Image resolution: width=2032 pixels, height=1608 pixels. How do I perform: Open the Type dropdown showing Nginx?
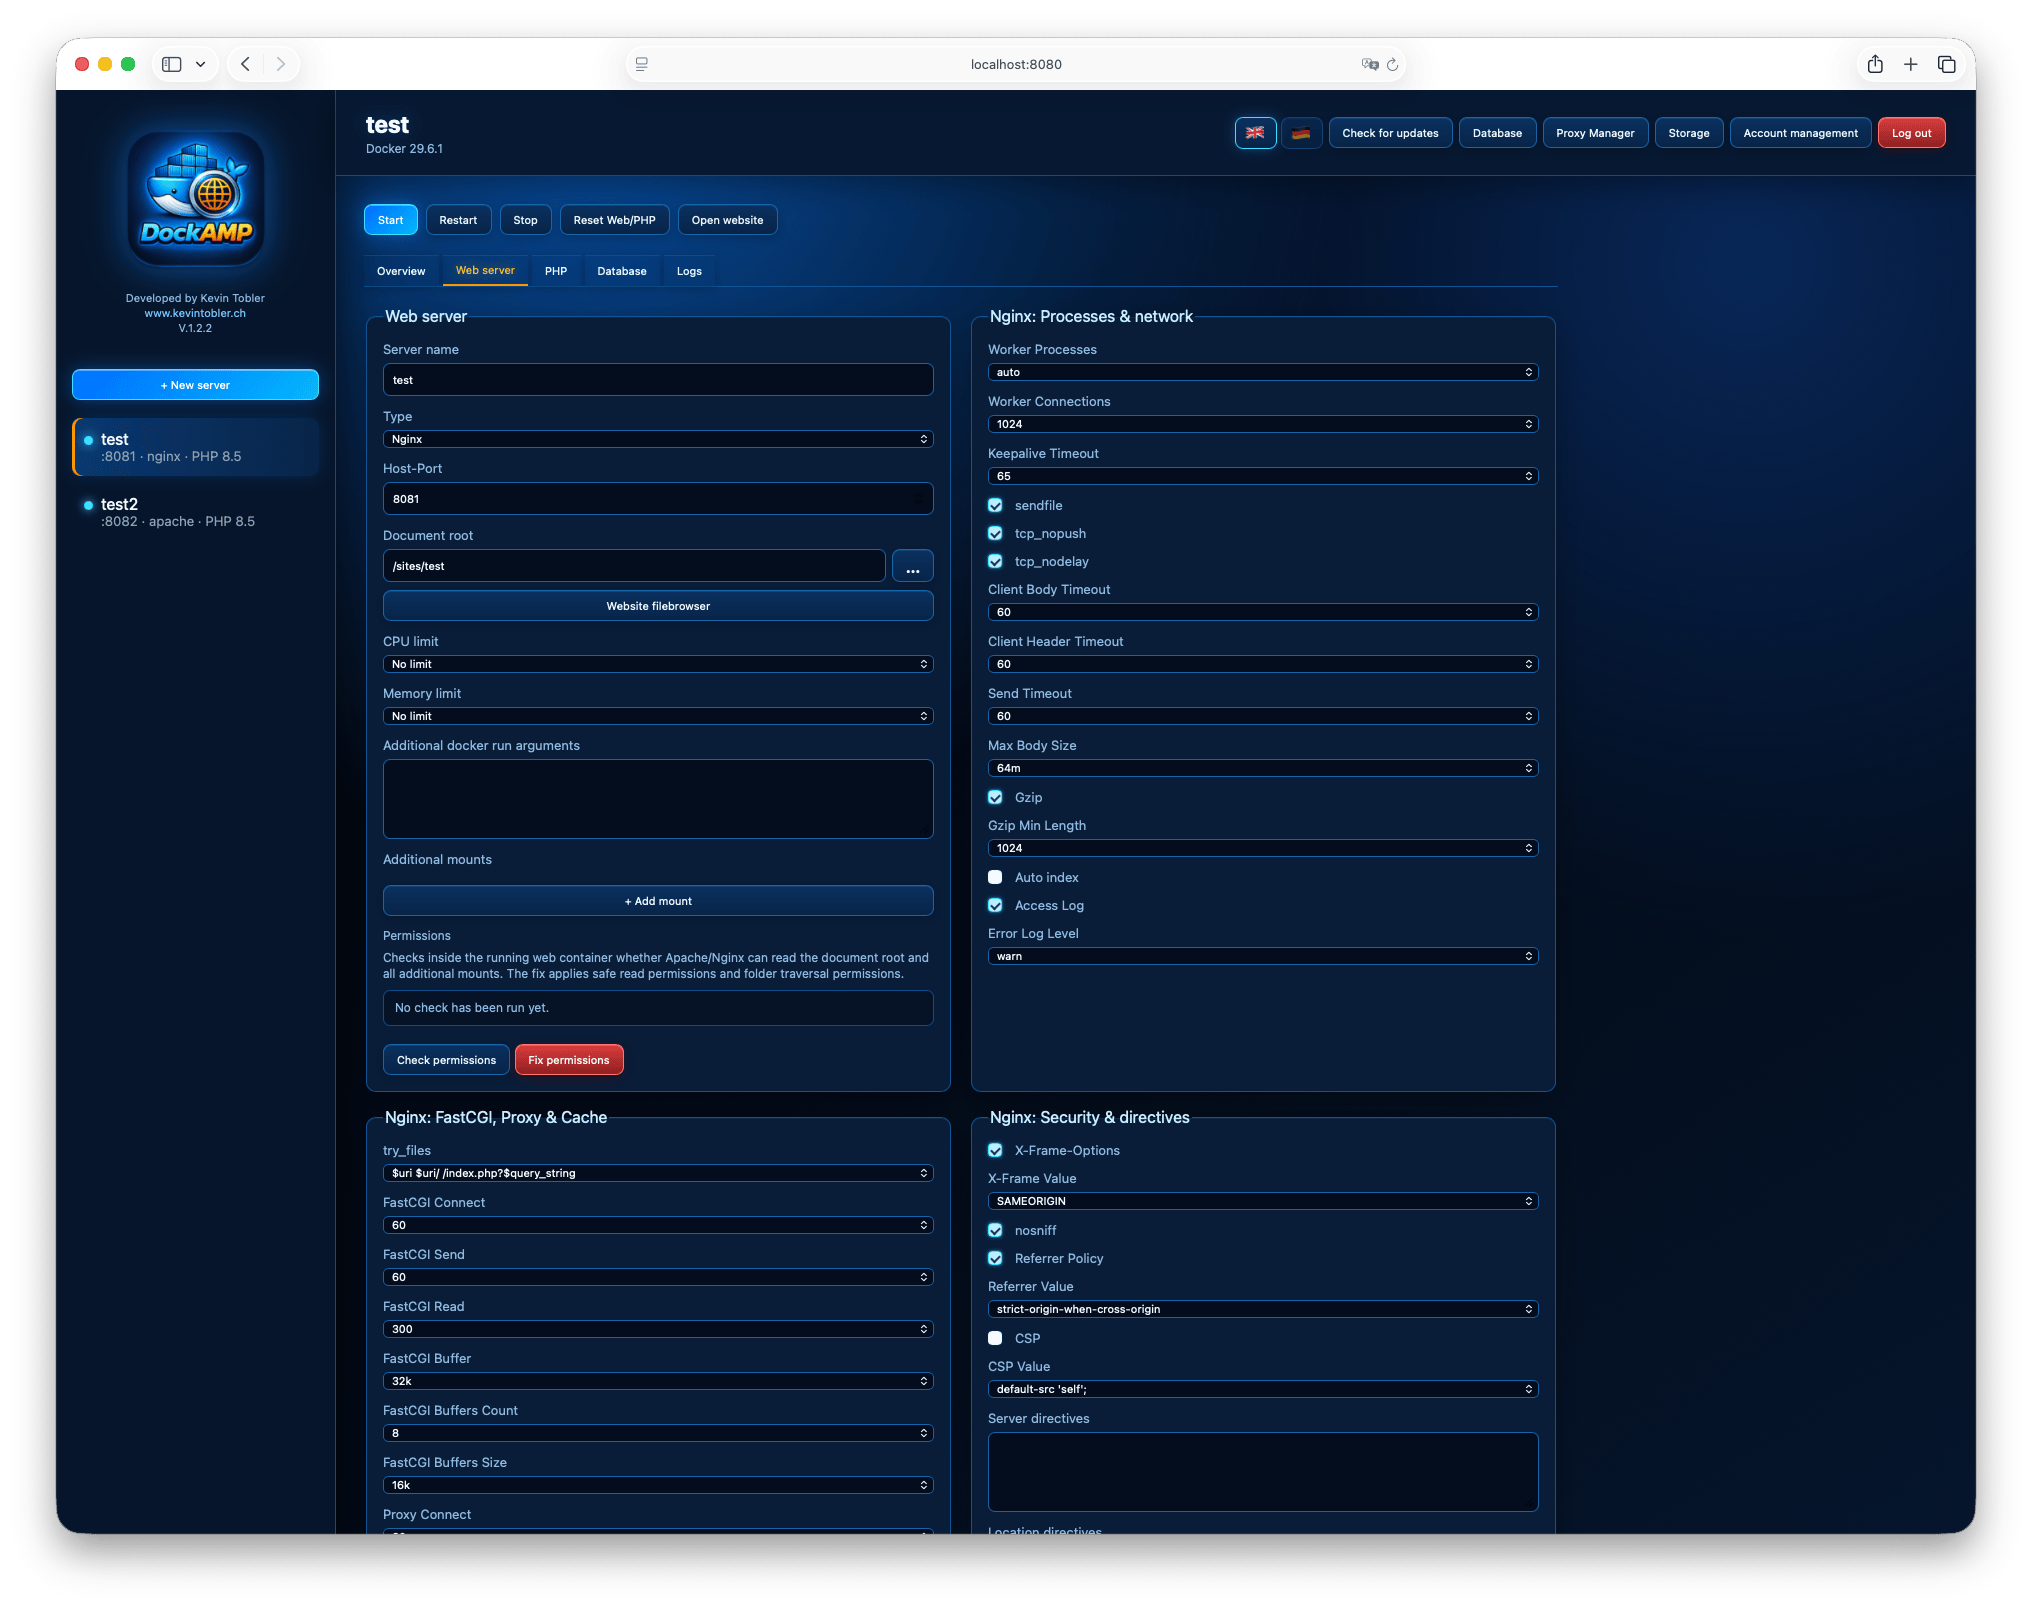658,439
